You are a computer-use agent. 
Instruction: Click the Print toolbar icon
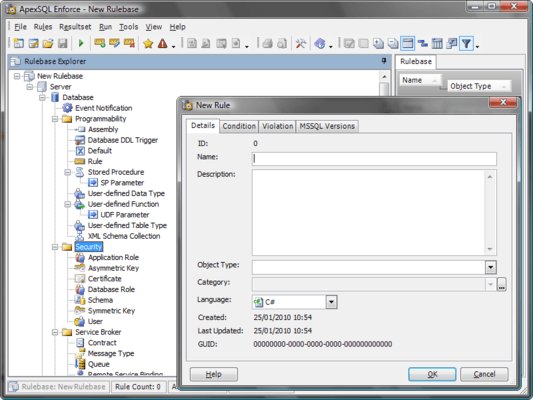pyautogui.click(x=267, y=44)
